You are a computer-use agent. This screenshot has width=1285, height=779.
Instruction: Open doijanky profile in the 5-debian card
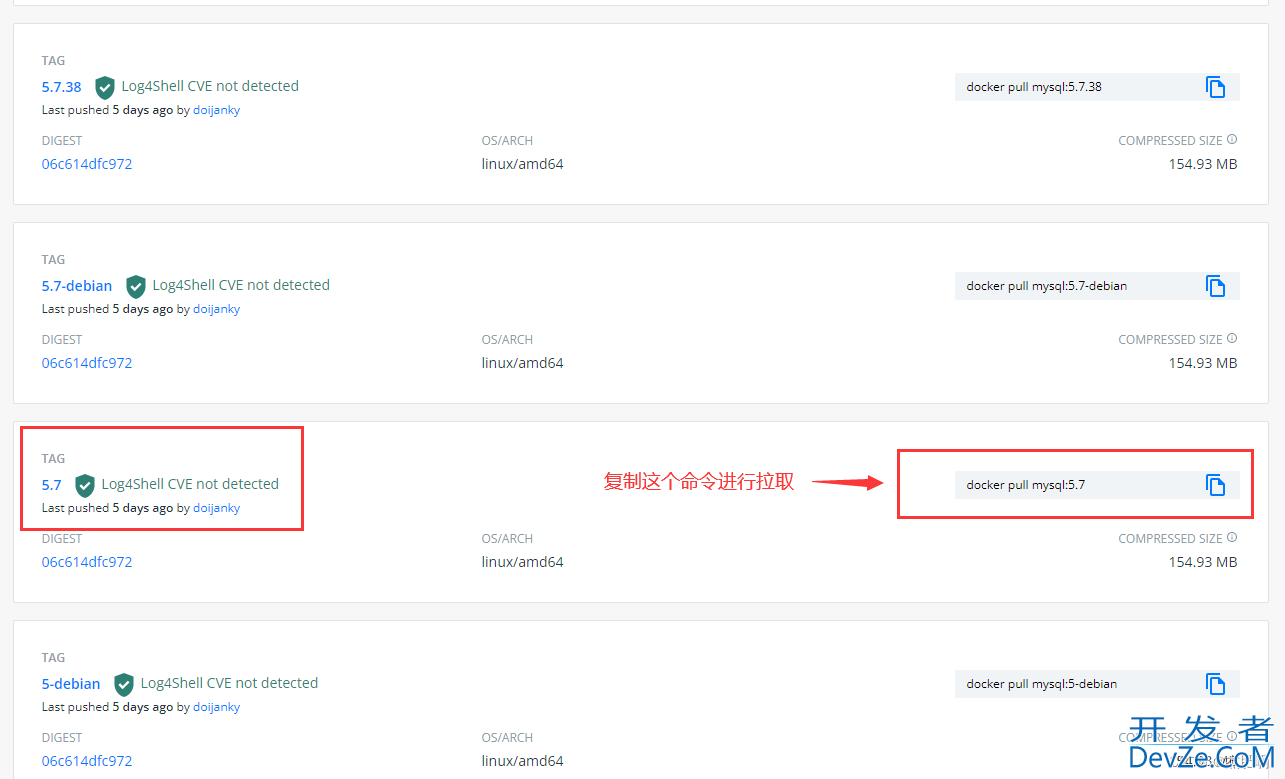tap(217, 707)
